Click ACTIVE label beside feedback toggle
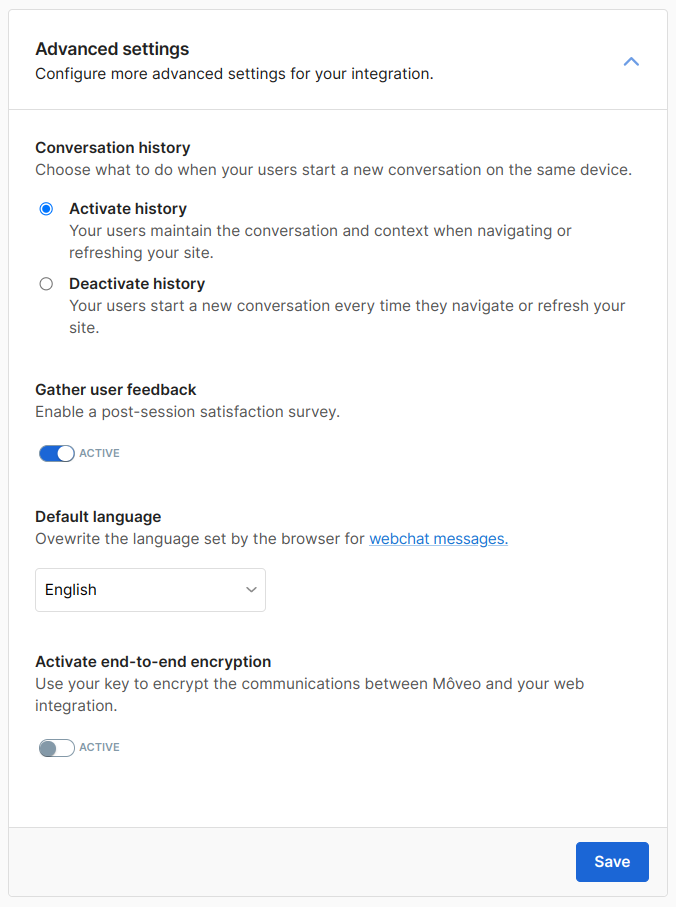This screenshot has width=676, height=907. click(x=99, y=453)
